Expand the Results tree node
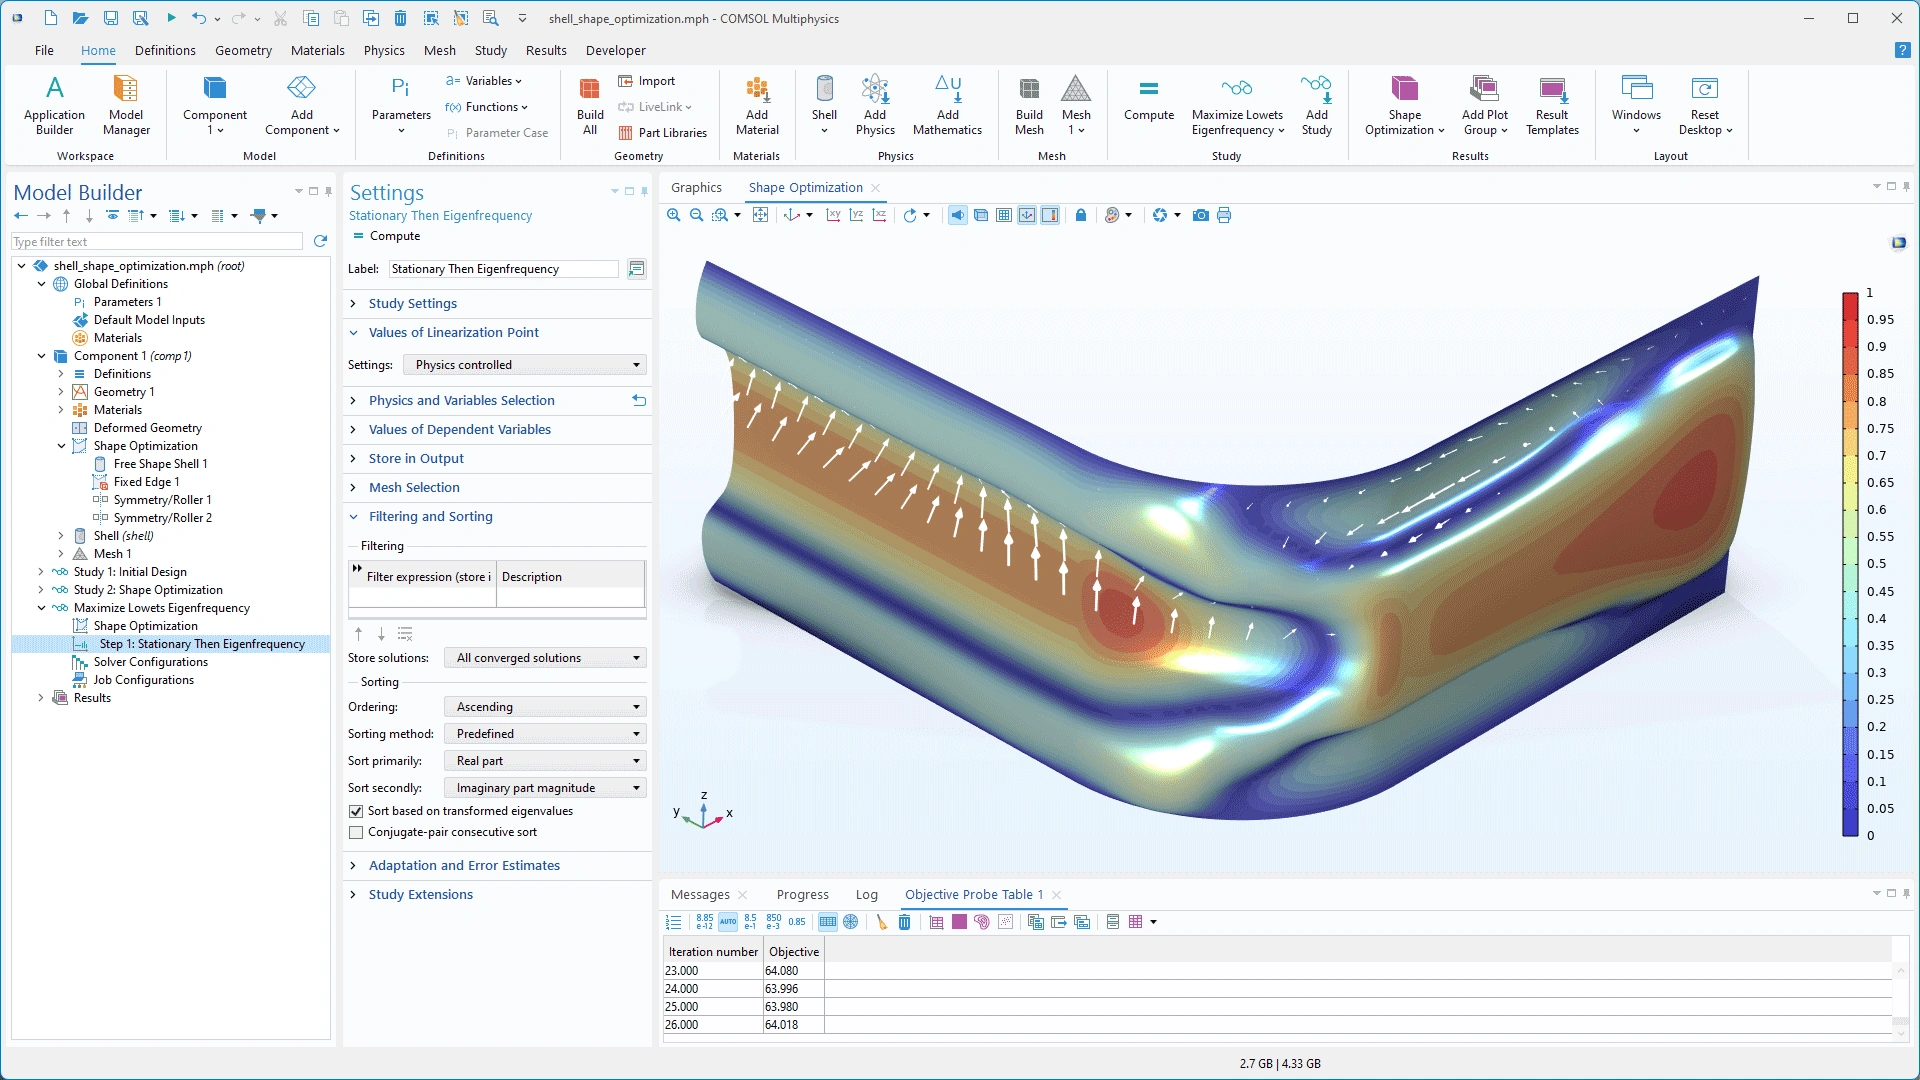Image resolution: width=1920 pixels, height=1080 pixels. [41, 698]
